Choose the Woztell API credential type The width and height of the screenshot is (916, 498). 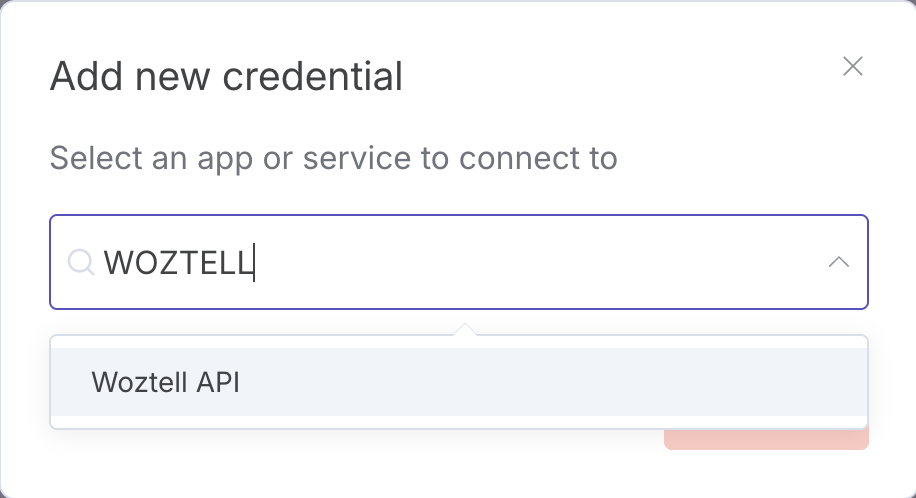pos(165,382)
